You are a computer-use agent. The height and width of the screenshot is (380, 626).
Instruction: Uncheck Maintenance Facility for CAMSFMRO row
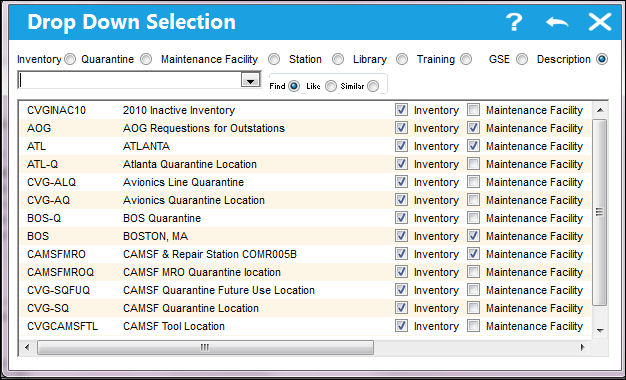(x=473, y=254)
